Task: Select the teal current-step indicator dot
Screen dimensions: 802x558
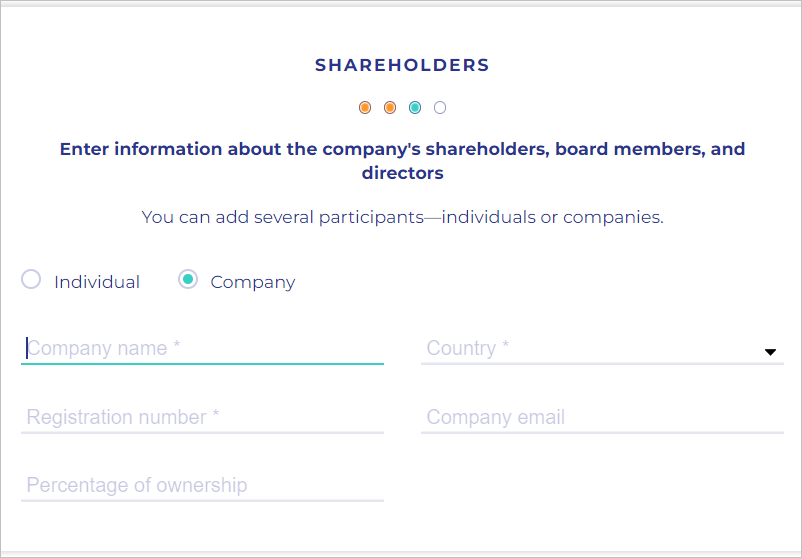Action: (415, 107)
